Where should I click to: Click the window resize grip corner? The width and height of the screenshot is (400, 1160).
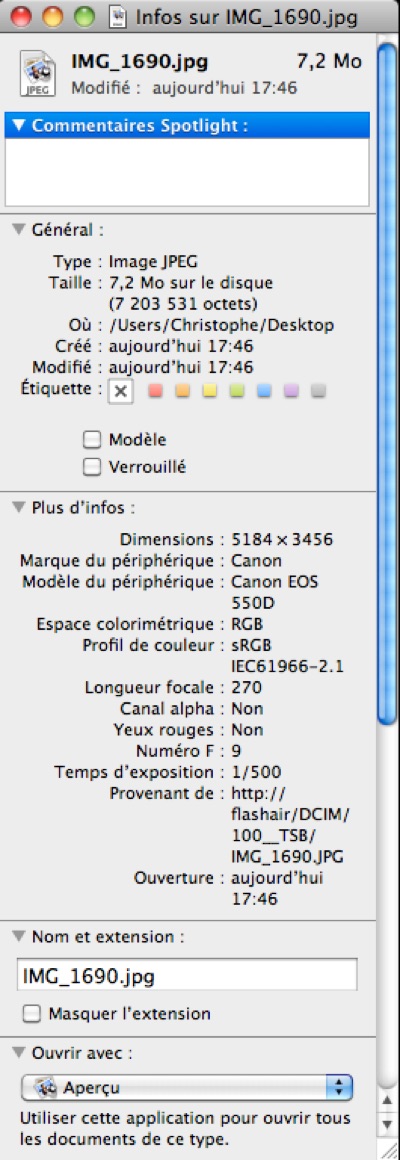click(387, 1147)
